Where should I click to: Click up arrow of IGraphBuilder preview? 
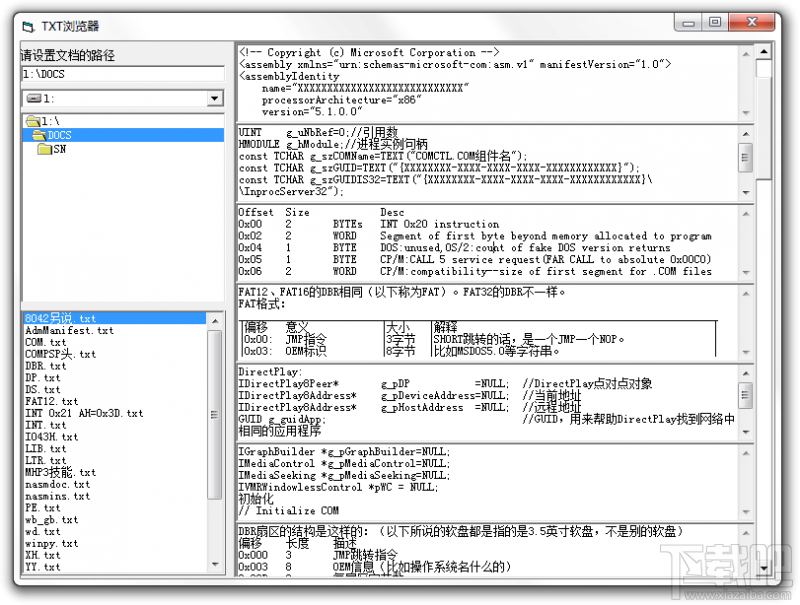tap(746, 453)
